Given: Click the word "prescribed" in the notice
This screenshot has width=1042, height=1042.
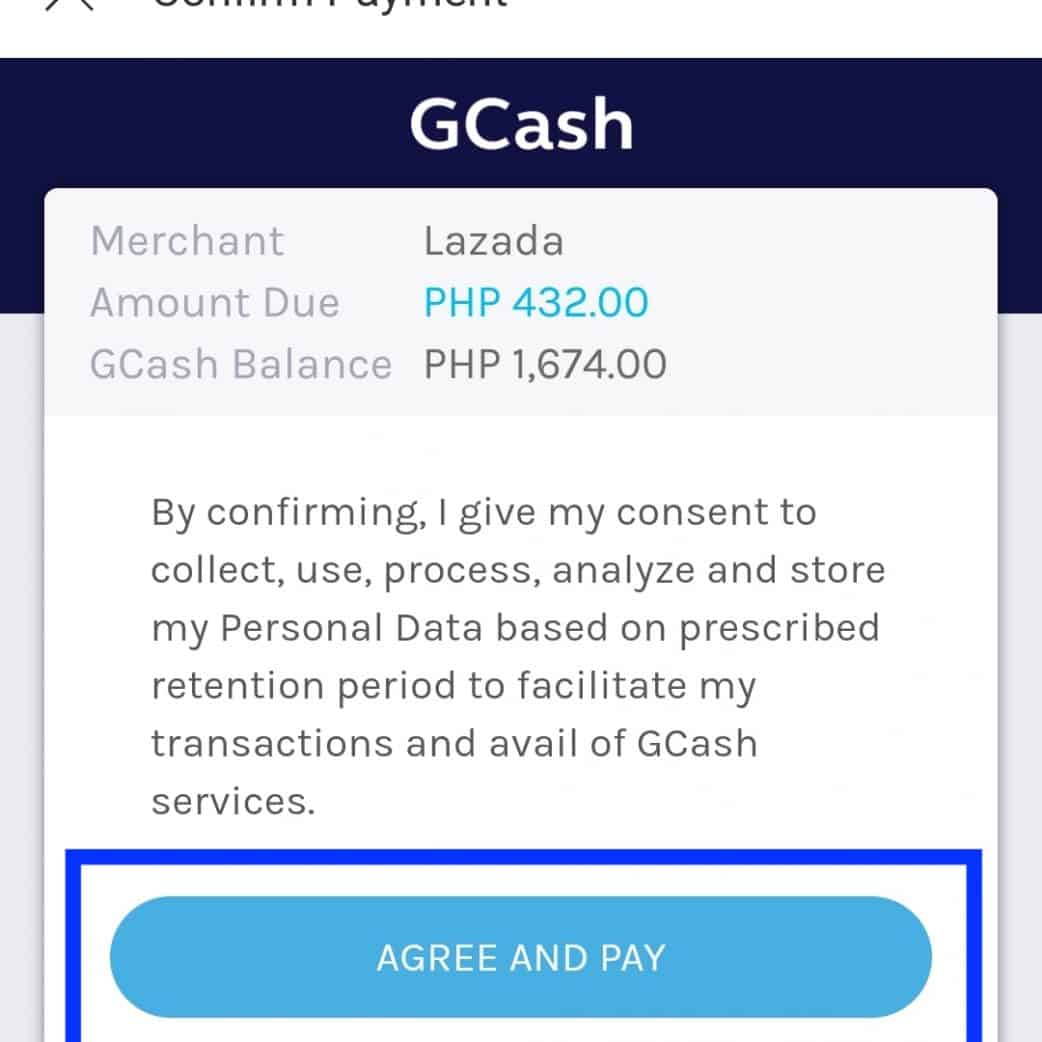Looking at the screenshot, I should click(x=782, y=629).
